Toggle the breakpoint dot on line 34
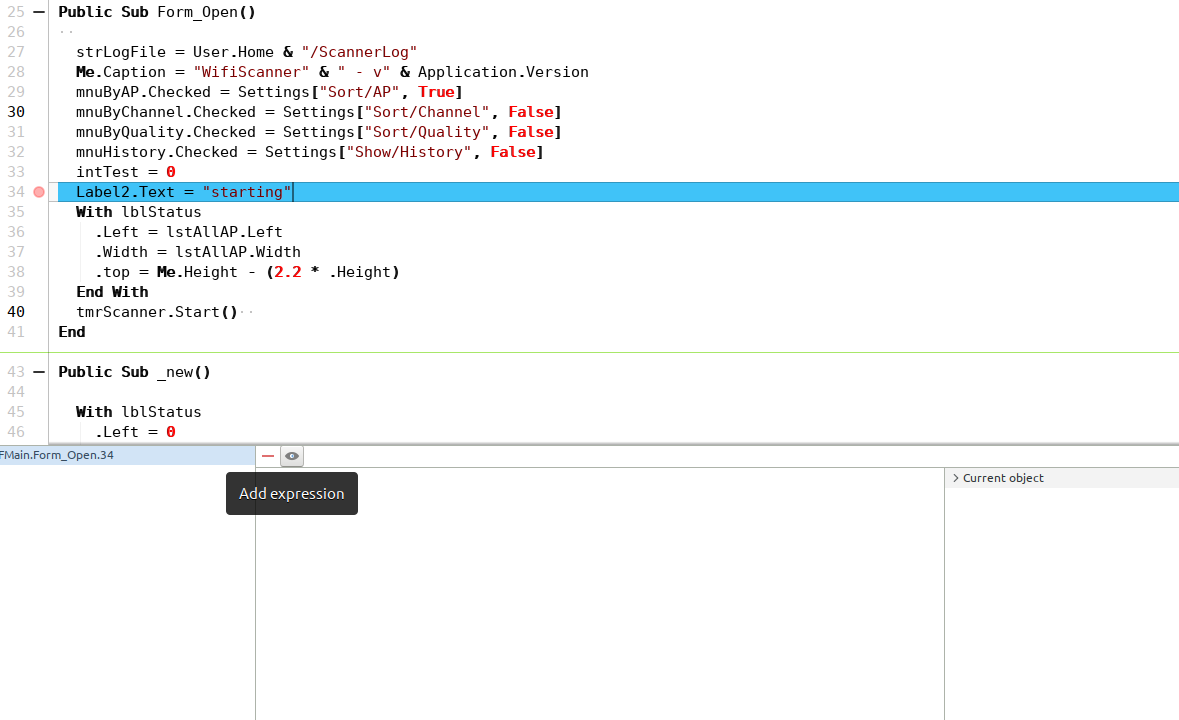 [x=39, y=192]
